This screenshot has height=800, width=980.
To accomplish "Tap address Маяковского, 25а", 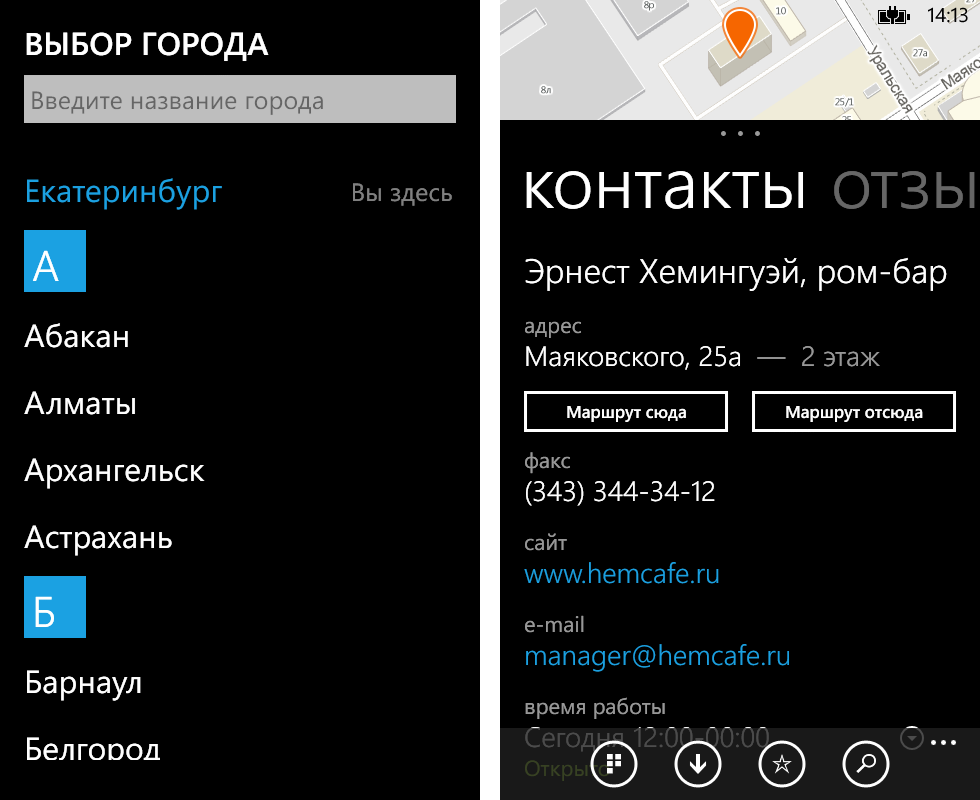I will [632, 358].
